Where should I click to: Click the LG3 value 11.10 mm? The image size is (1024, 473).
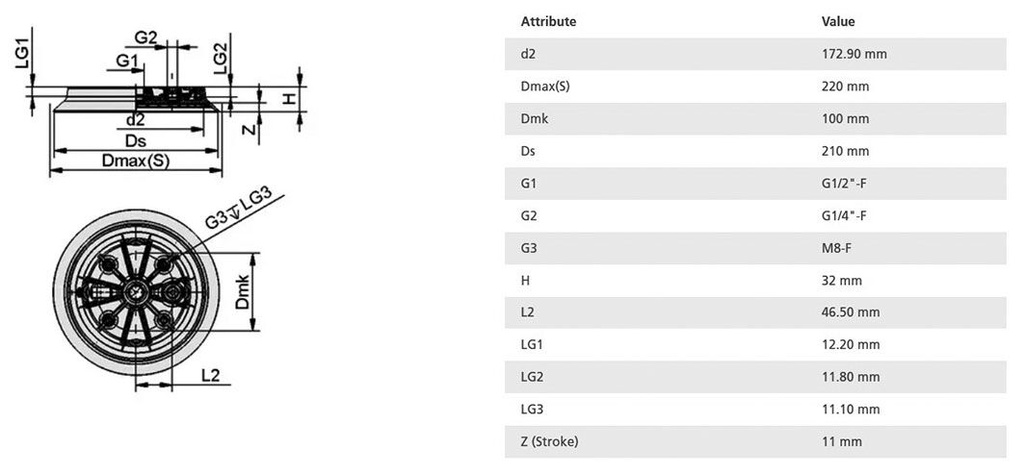[x=850, y=409]
